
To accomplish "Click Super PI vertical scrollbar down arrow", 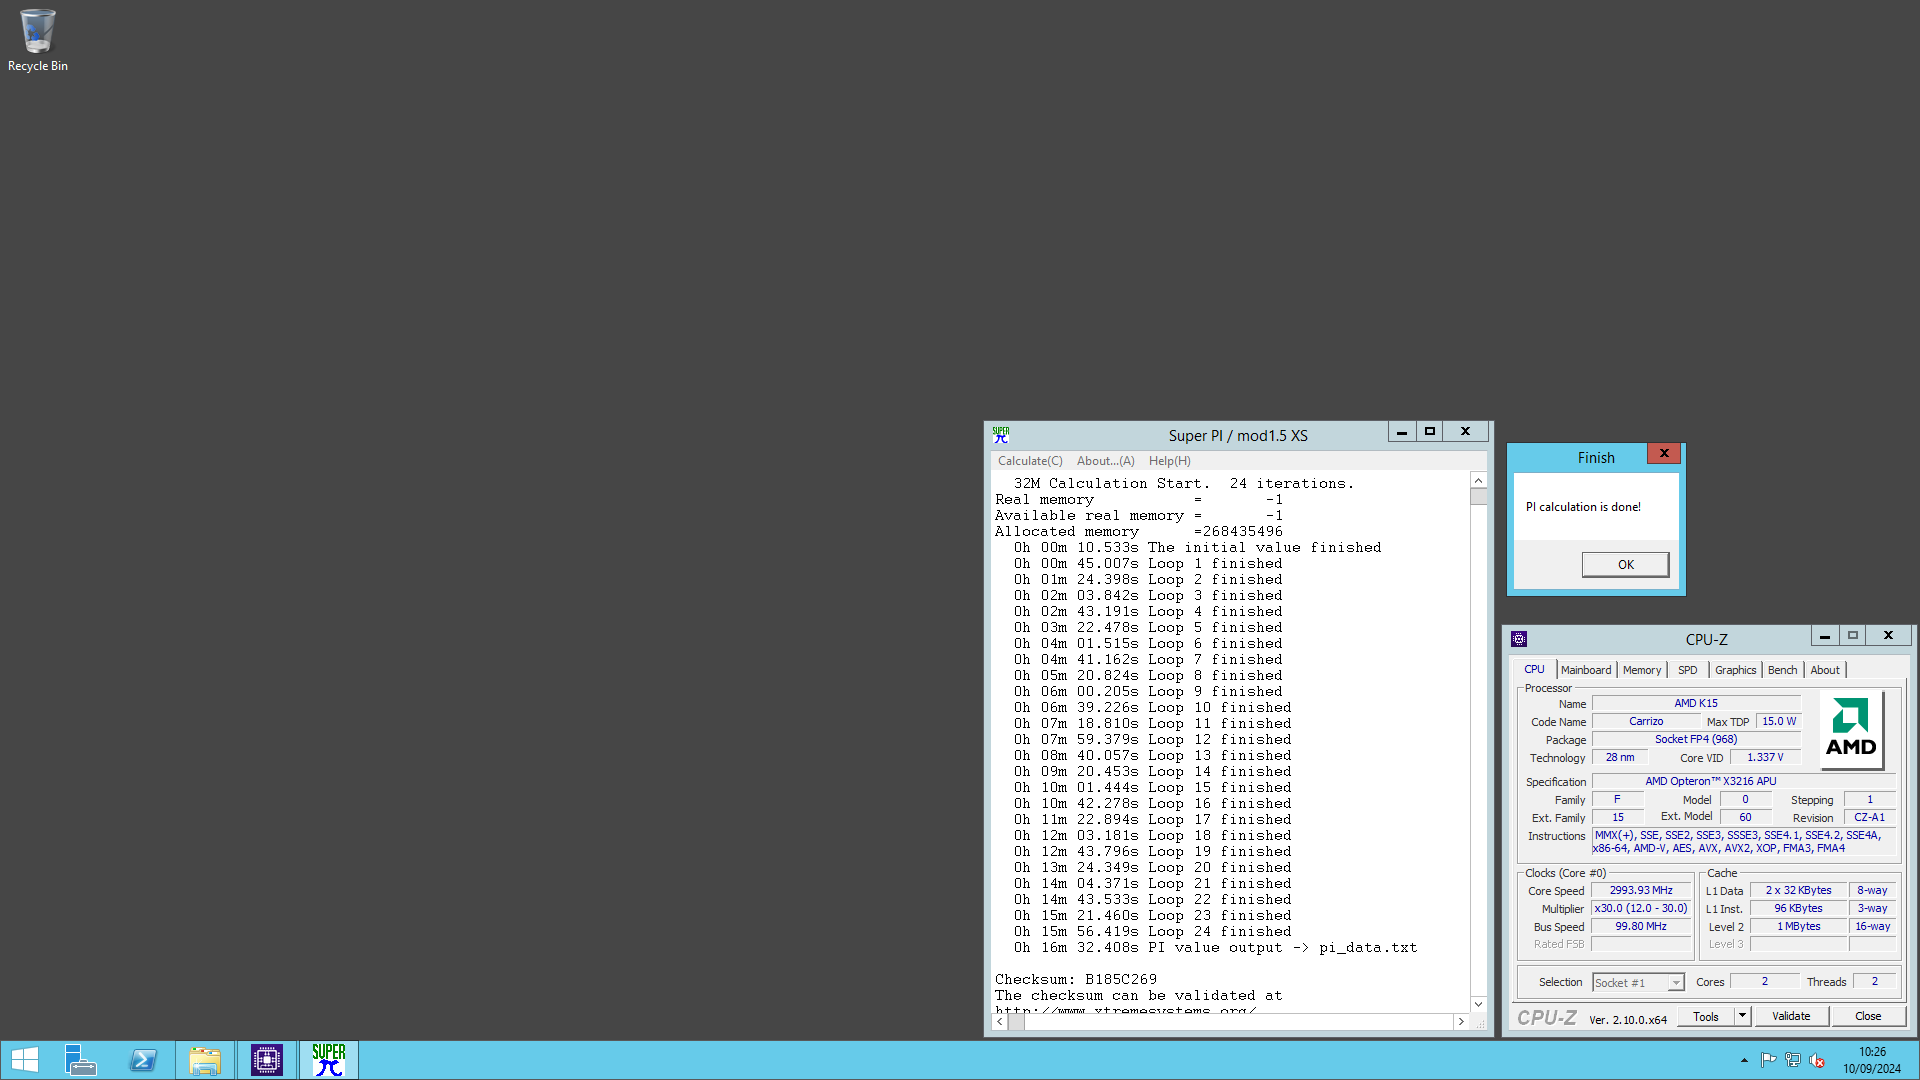I will 1478,1004.
